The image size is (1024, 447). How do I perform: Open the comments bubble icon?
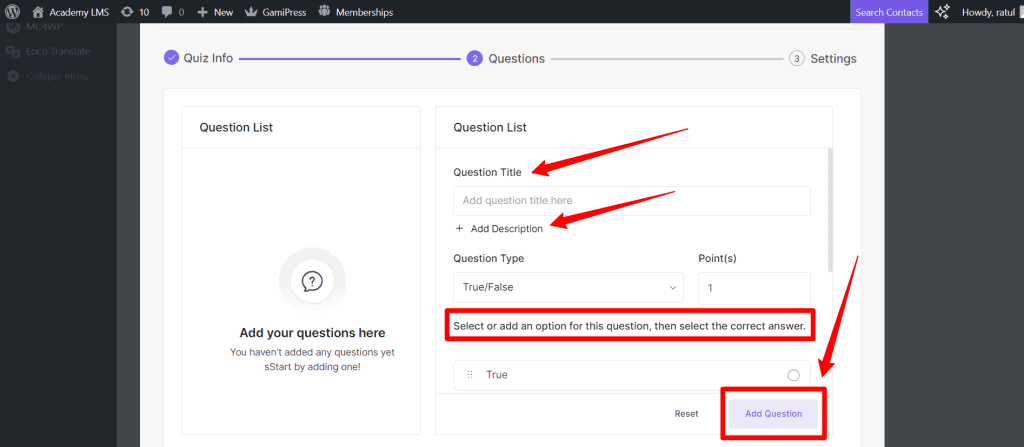[x=167, y=12]
